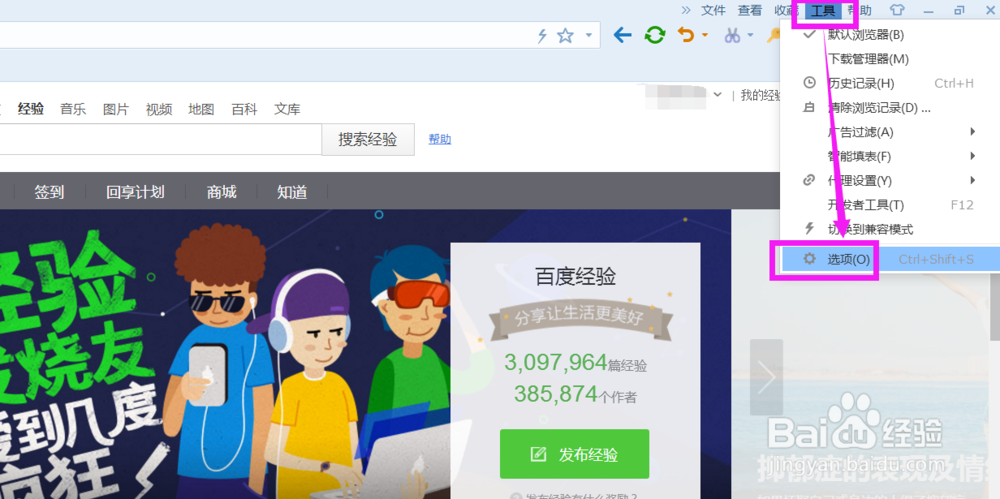
Task: Click the 帮助 link beside search
Action: coord(440,139)
